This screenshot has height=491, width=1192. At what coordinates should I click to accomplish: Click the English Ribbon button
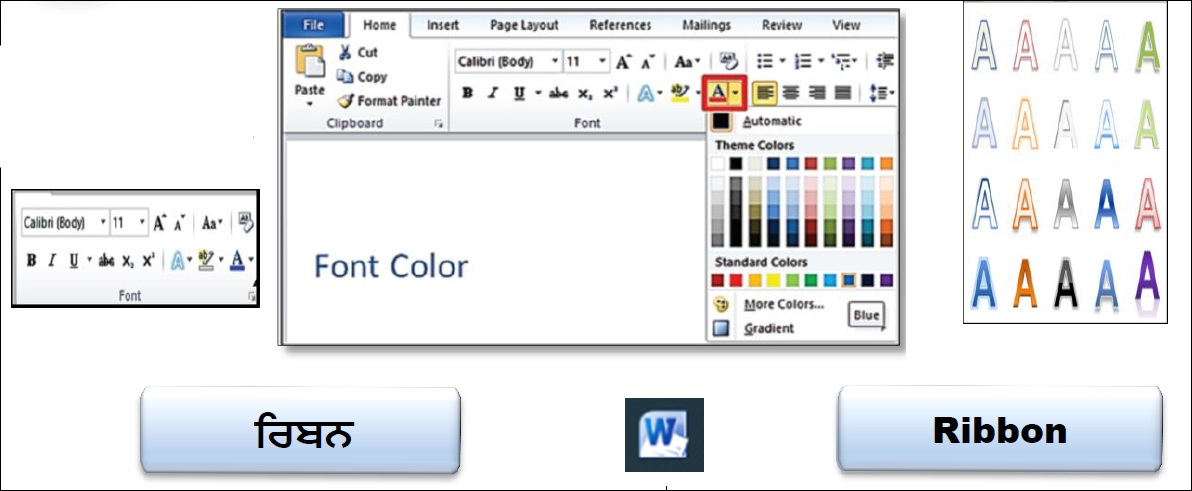[x=999, y=430]
